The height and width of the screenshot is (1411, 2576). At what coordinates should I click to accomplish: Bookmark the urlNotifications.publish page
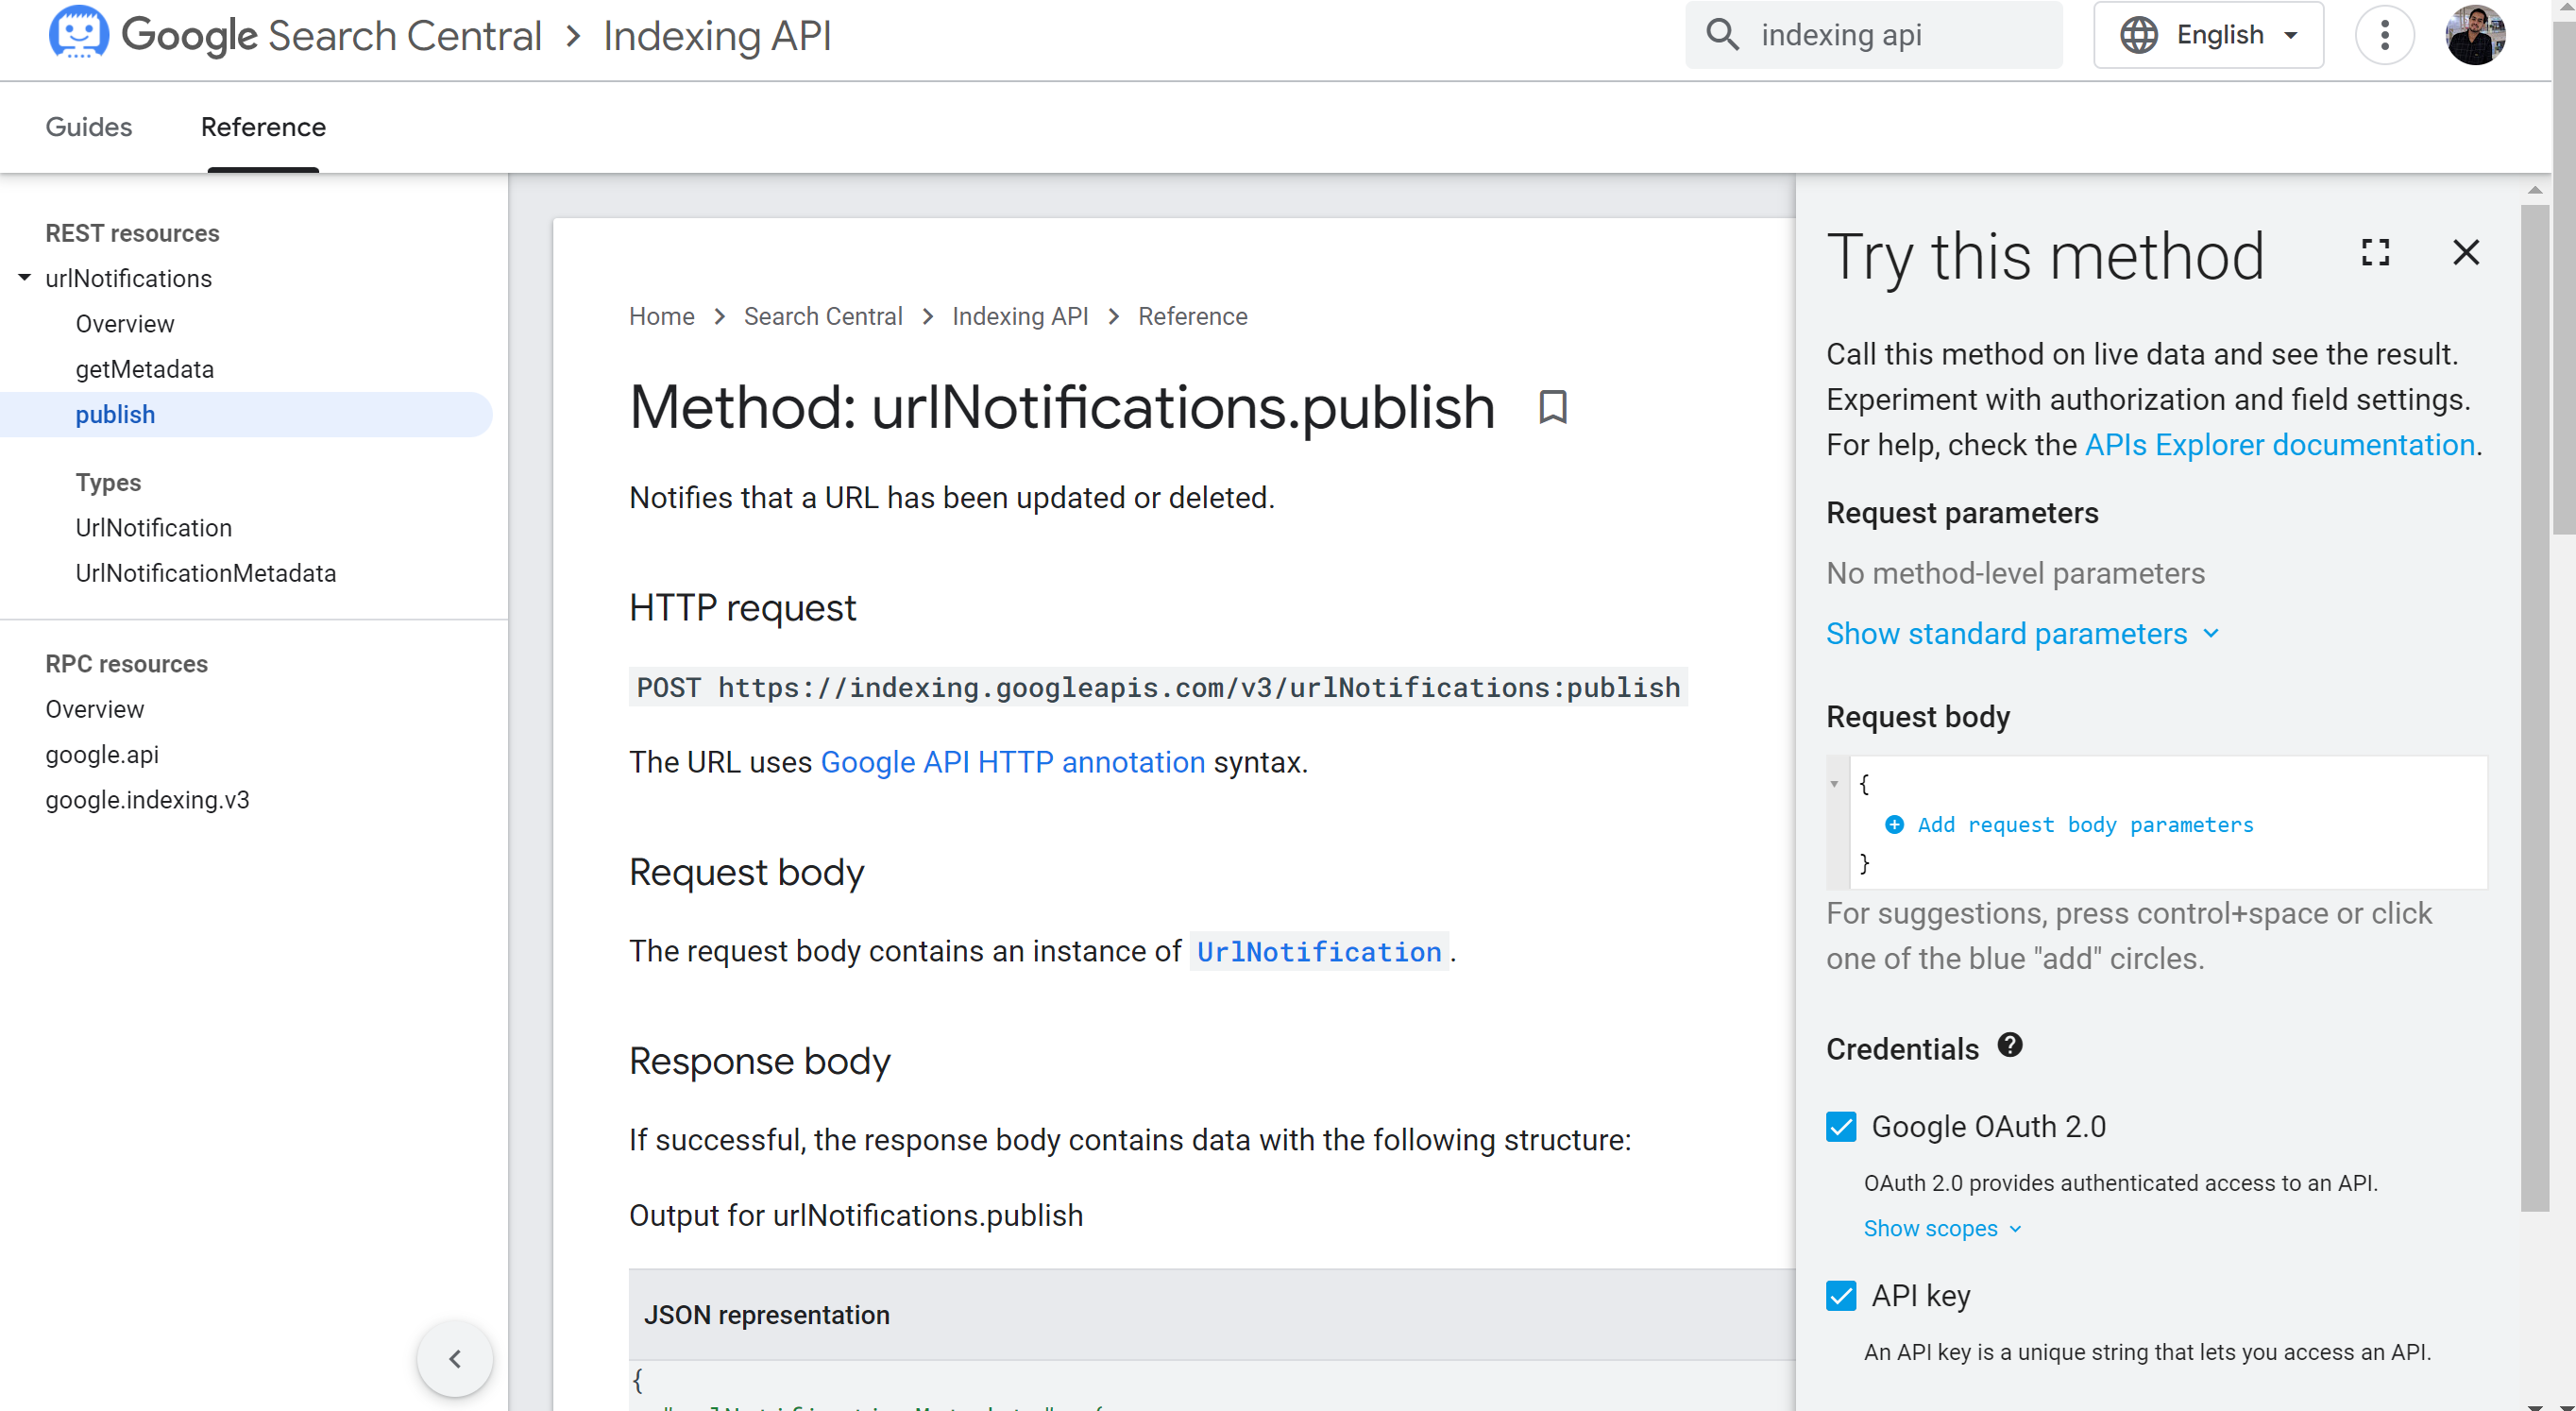click(x=1552, y=407)
